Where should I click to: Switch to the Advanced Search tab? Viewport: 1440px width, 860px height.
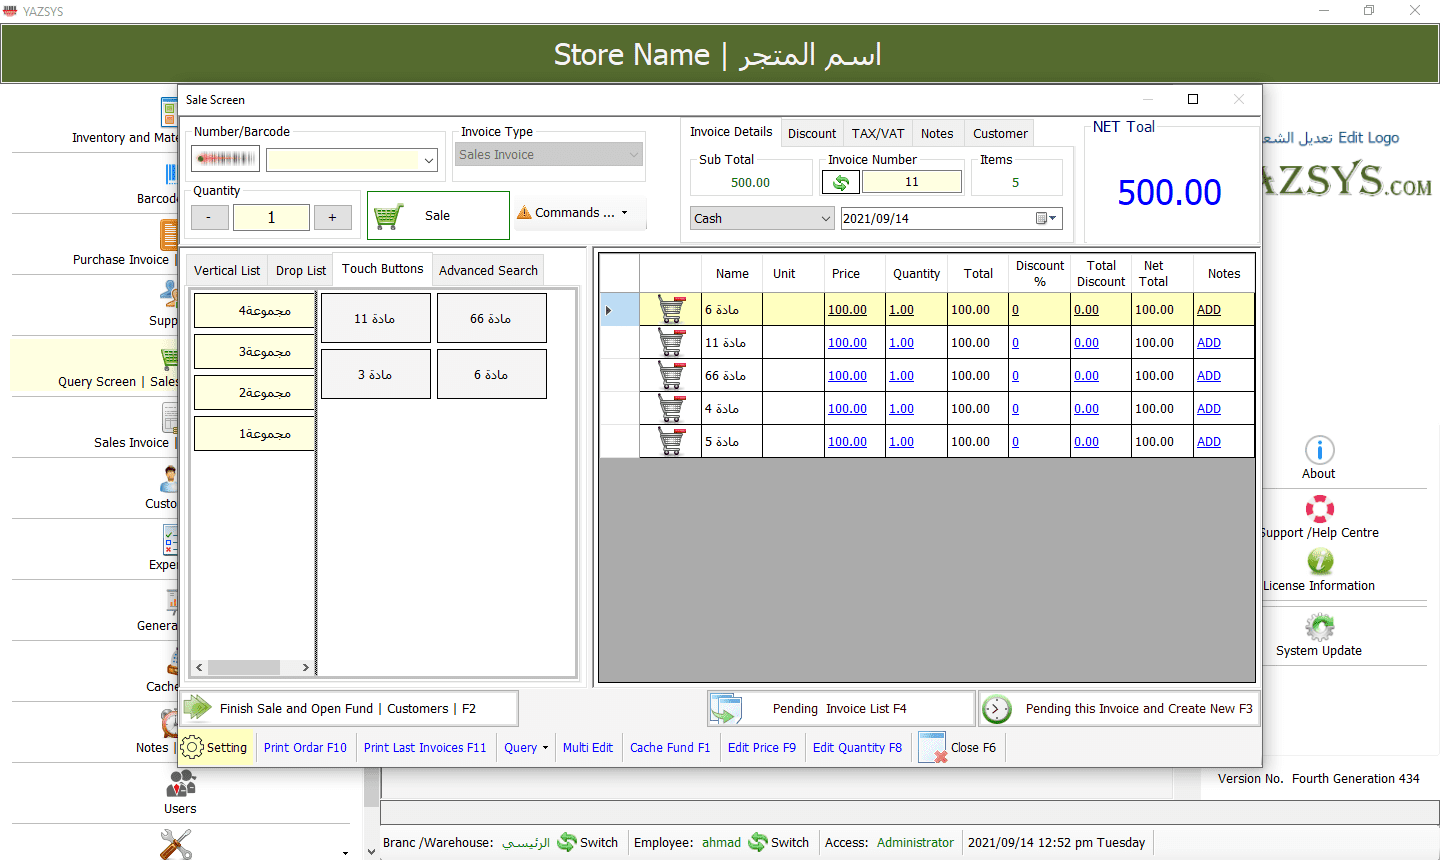coord(488,270)
